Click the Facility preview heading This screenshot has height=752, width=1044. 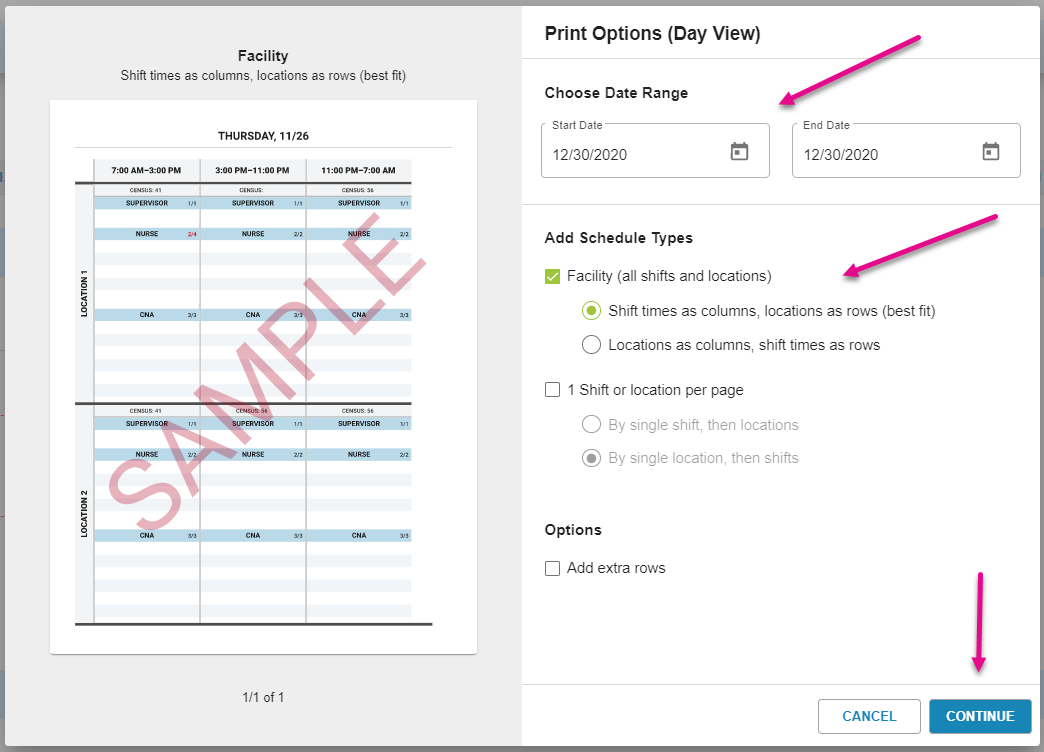263,56
